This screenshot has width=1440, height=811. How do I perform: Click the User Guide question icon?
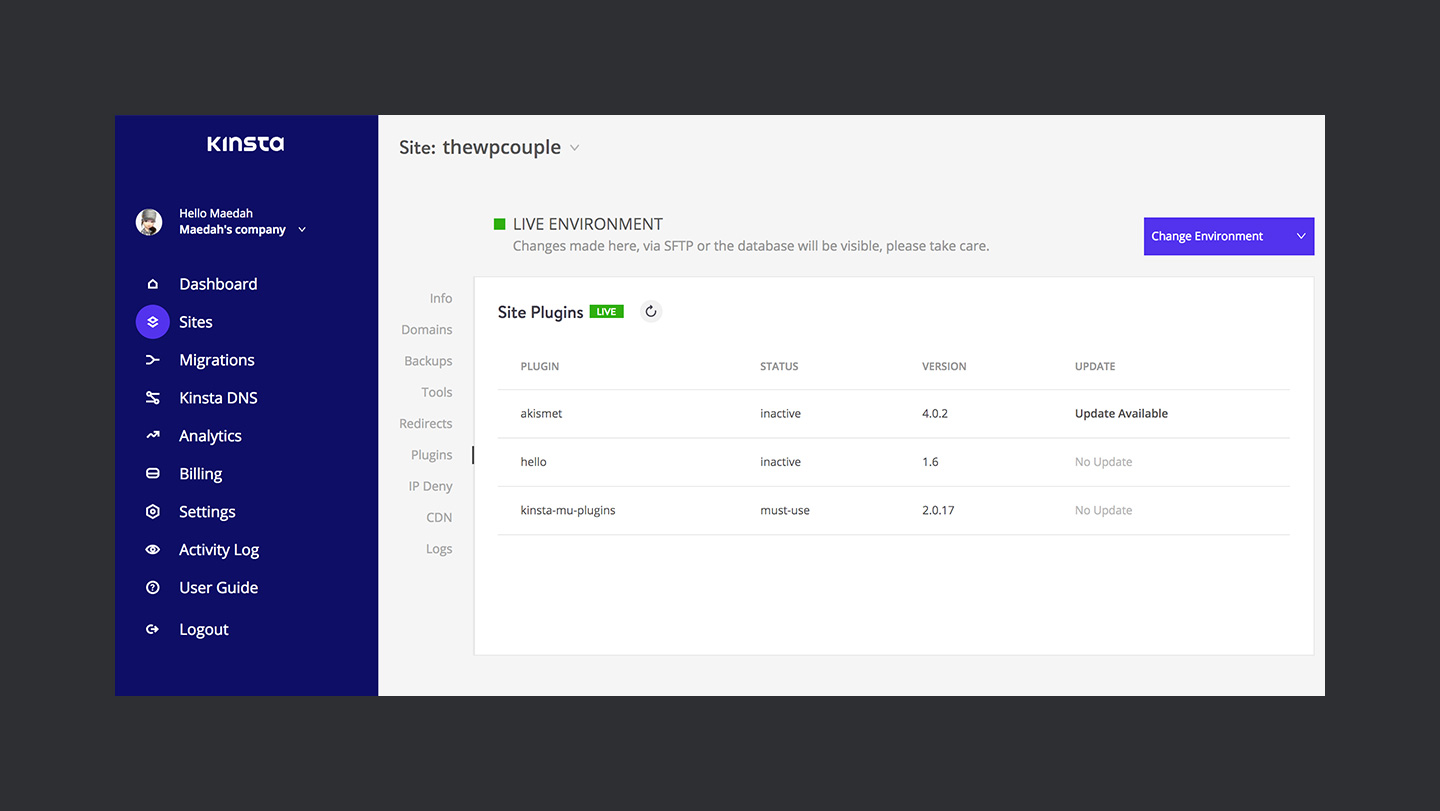coord(152,588)
